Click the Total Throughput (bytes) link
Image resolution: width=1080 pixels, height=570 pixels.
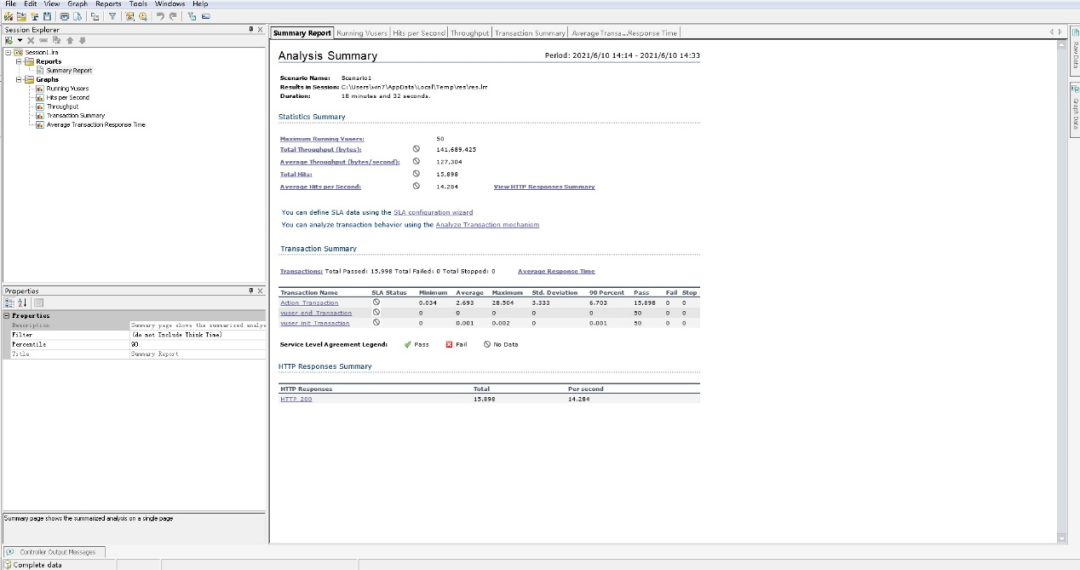pyautogui.click(x=320, y=149)
